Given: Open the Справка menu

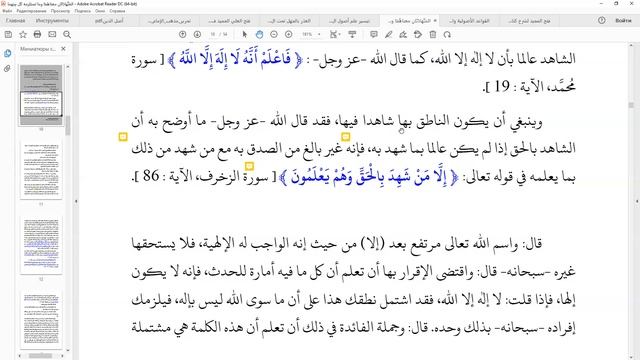Looking at the screenshot, I should click(x=117, y=11).
